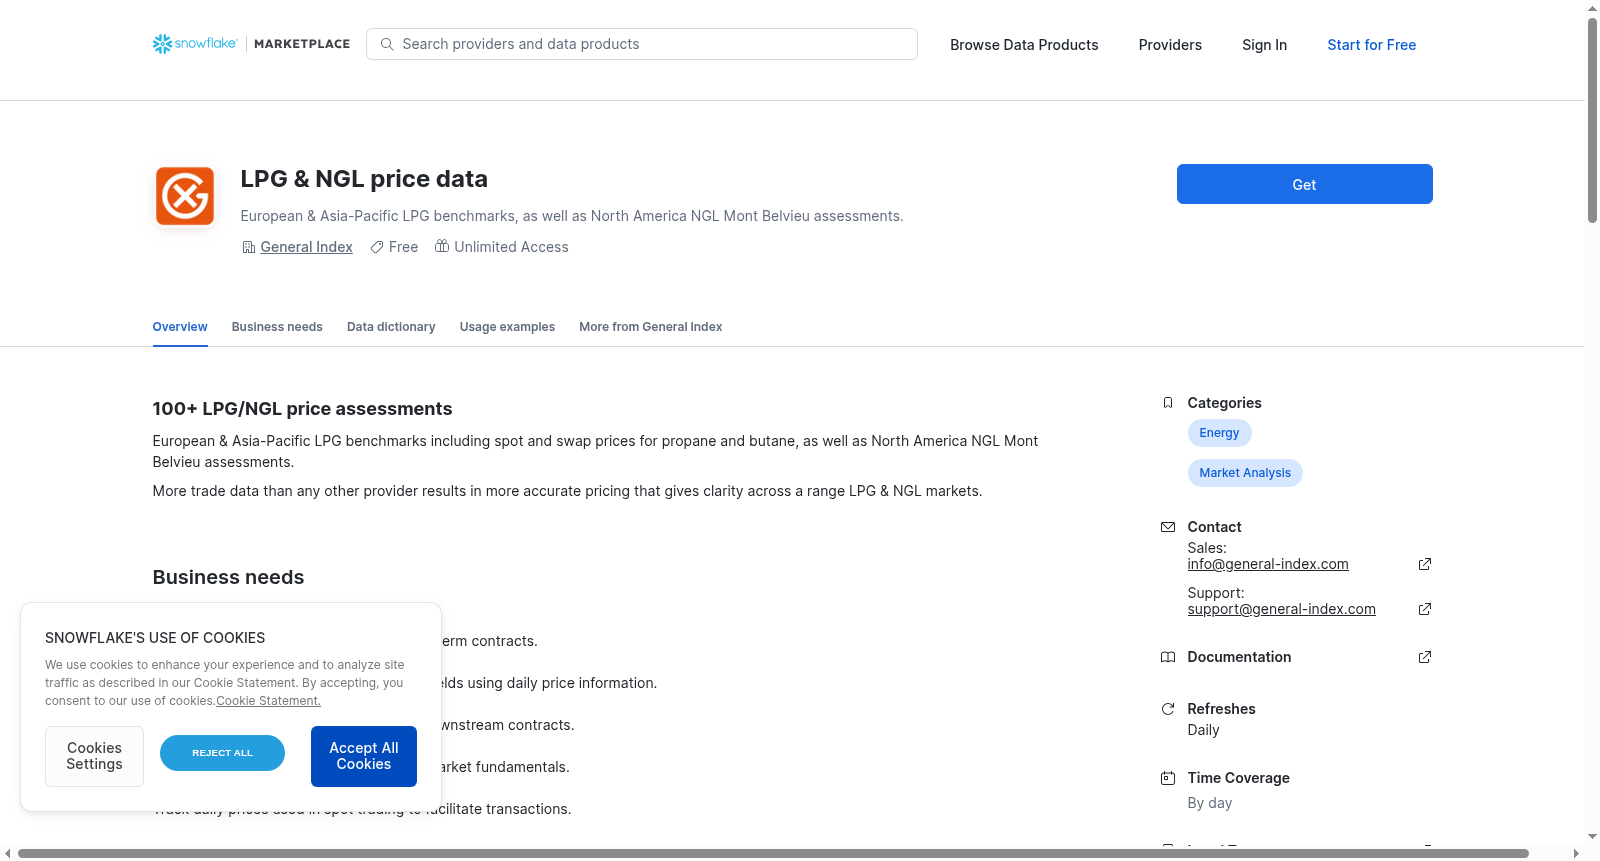Click the envelope icon beside Contact
Viewport: 1600px width, 861px height.
[x=1167, y=527]
